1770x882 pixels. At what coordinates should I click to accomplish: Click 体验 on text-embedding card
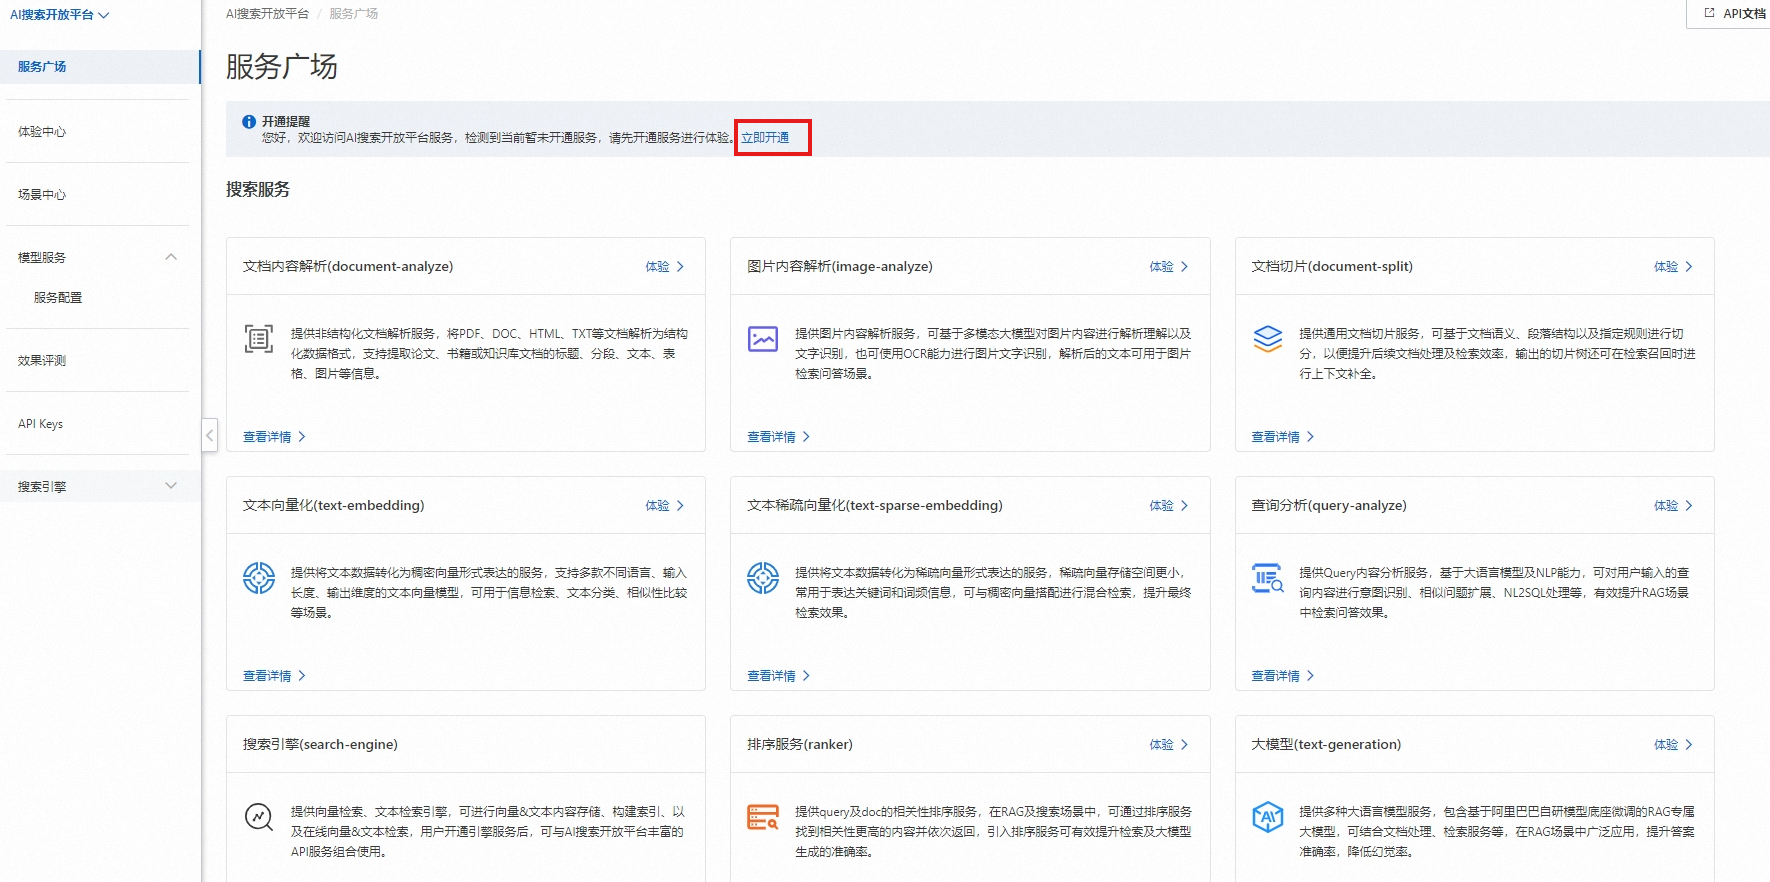[x=665, y=506]
